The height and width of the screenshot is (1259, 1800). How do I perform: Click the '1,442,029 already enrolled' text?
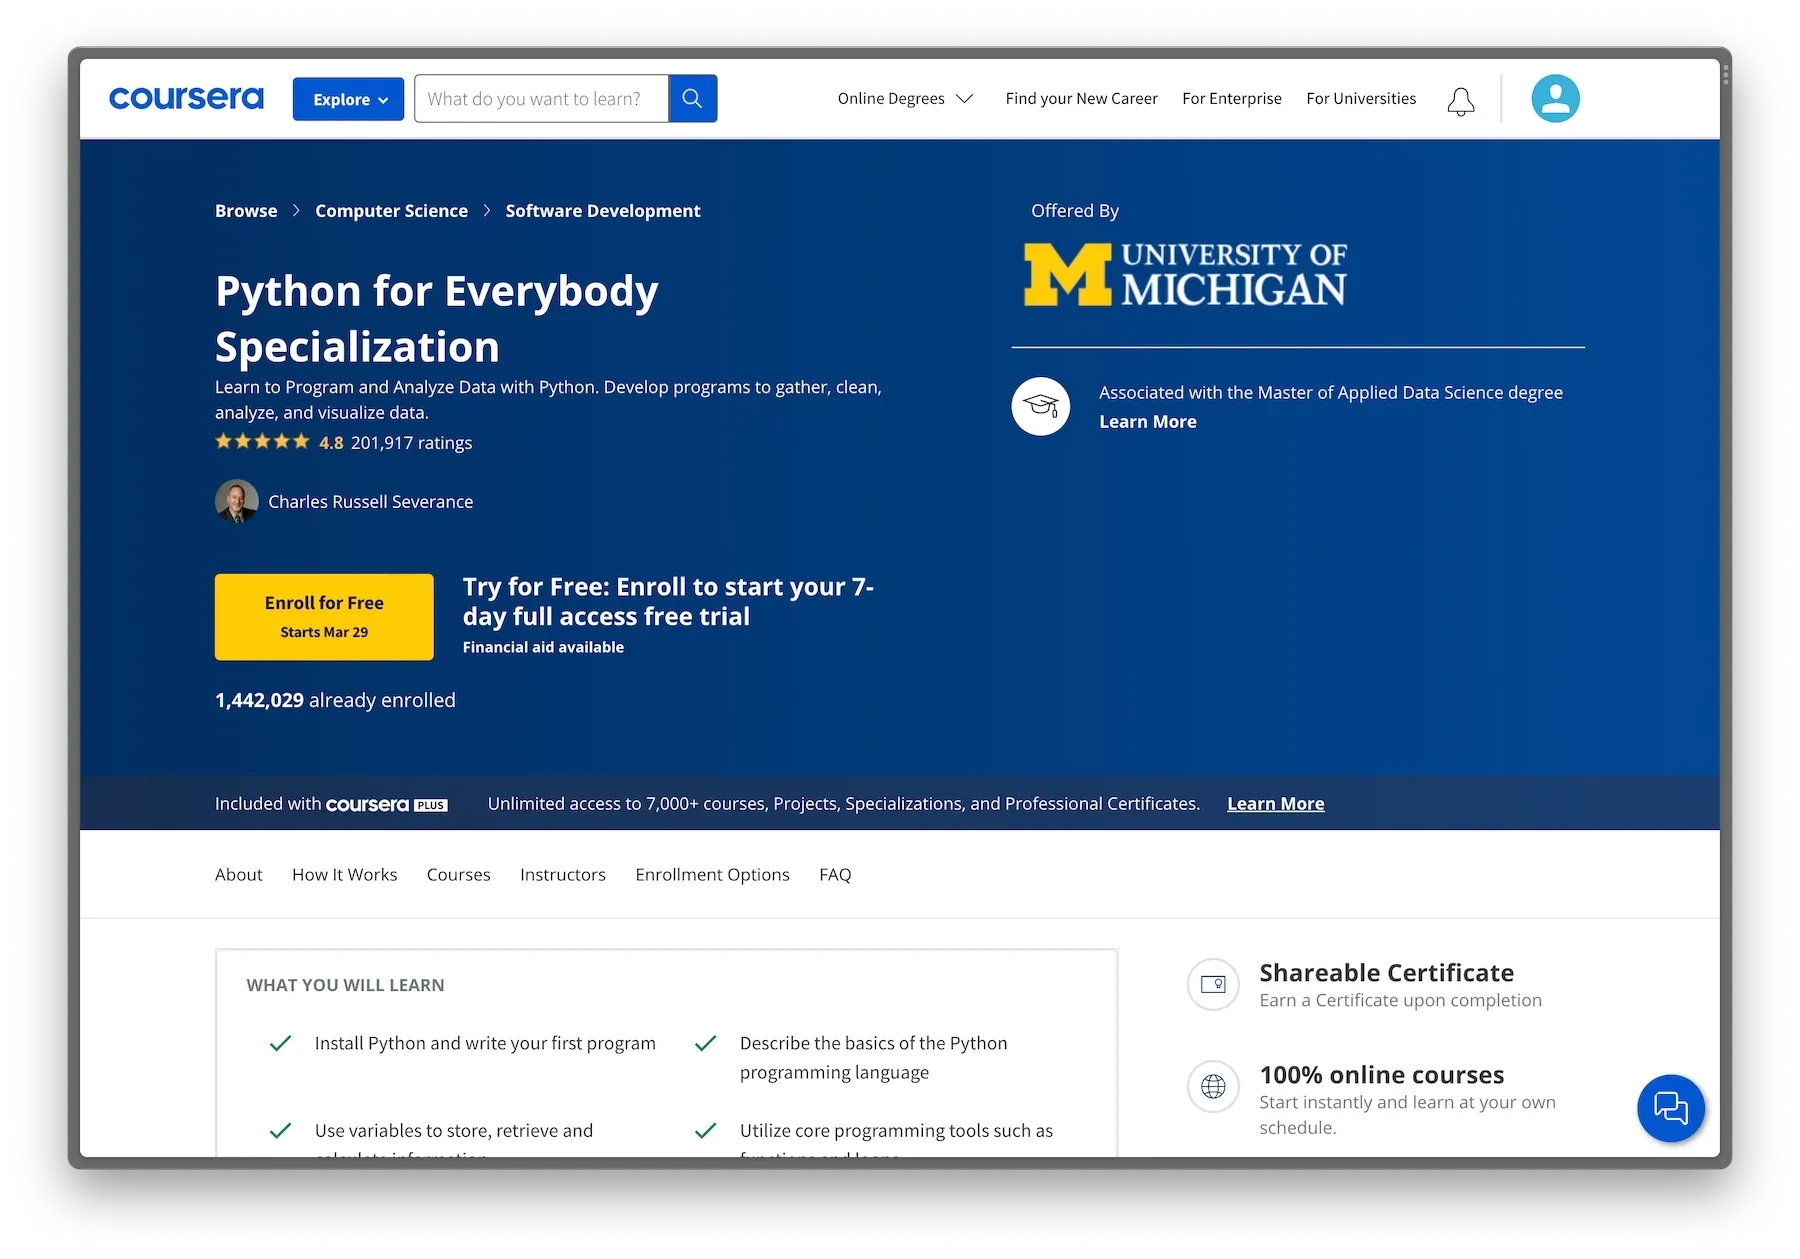(335, 700)
